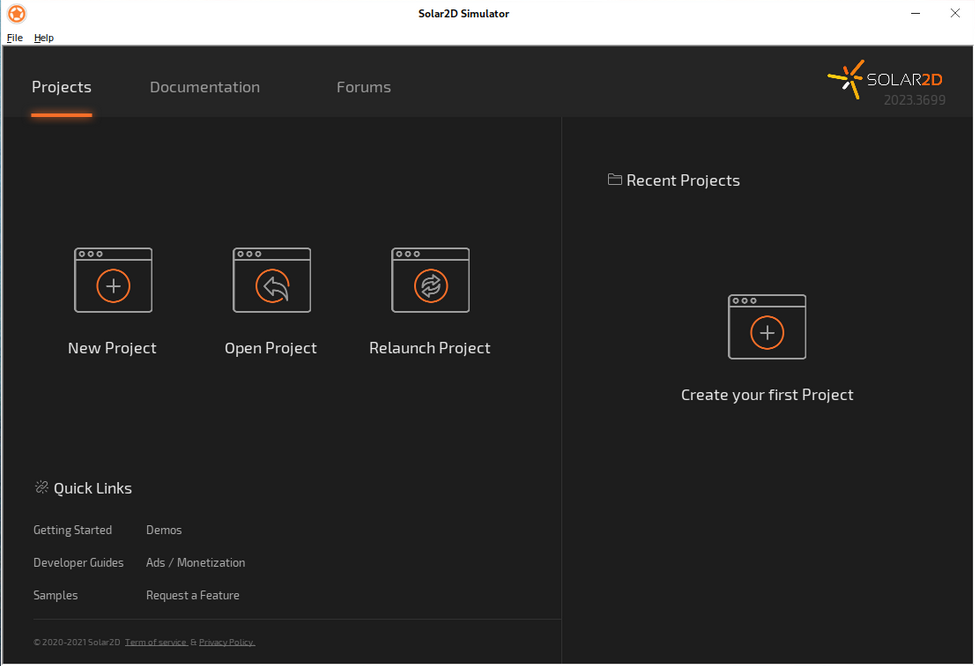975x666 pixels.
Task: Open the Help menu
Action: click(44, 37)
